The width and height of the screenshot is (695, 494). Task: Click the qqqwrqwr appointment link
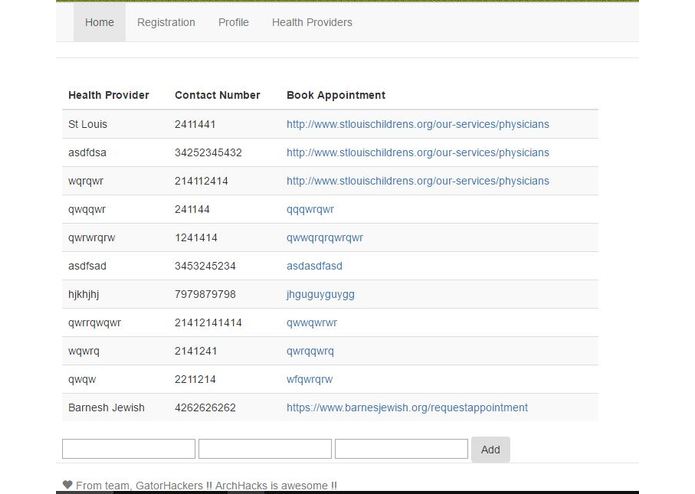click(x=310, y=210)
